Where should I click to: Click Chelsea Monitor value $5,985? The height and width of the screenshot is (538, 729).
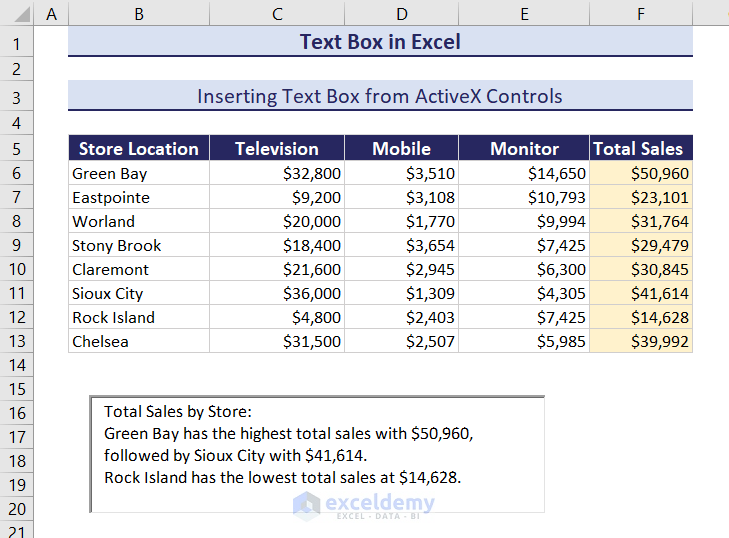point(525,341)
